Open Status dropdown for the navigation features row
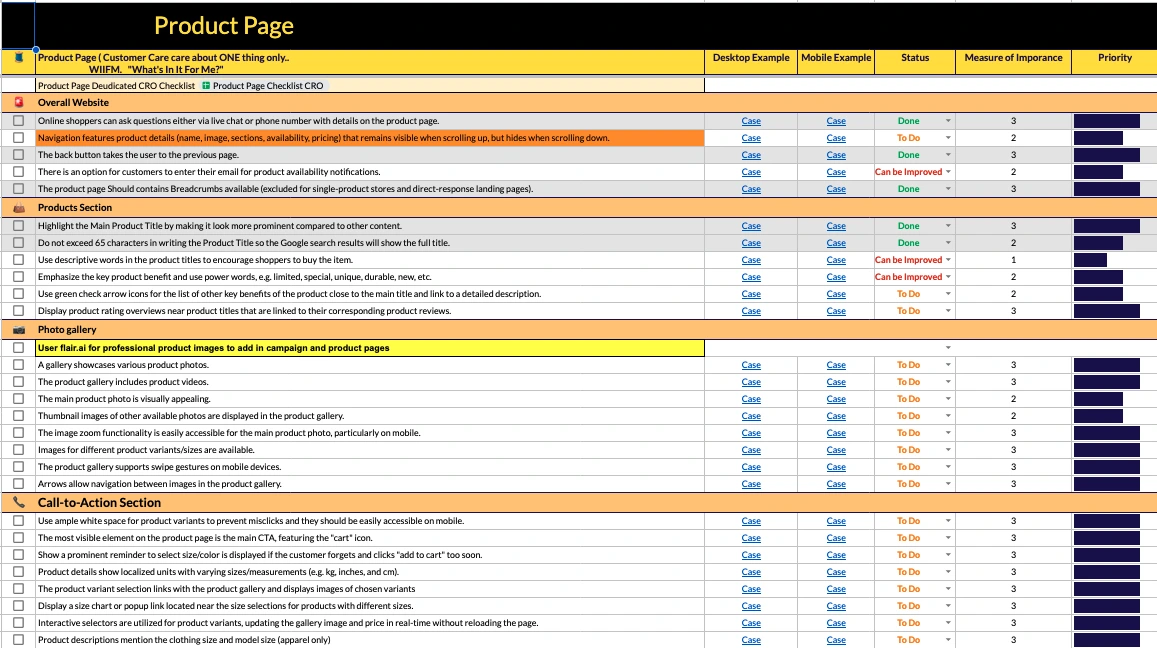 pyautogui.click(x=948, y=138)
